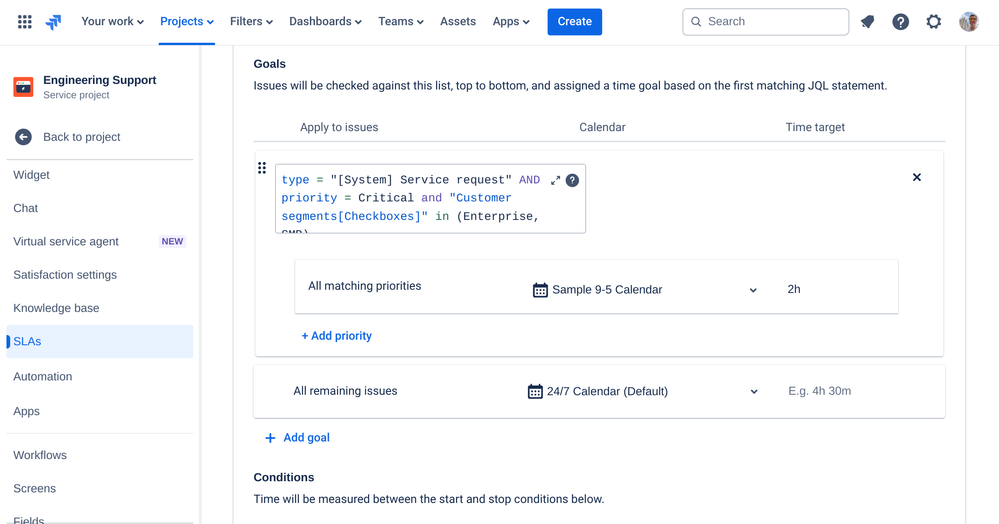Image resolution: width=999 pixels, height=524 pixels.
Task: Remove the goal with the X icon
Action: pyautogui.click(x=917, y=177)
